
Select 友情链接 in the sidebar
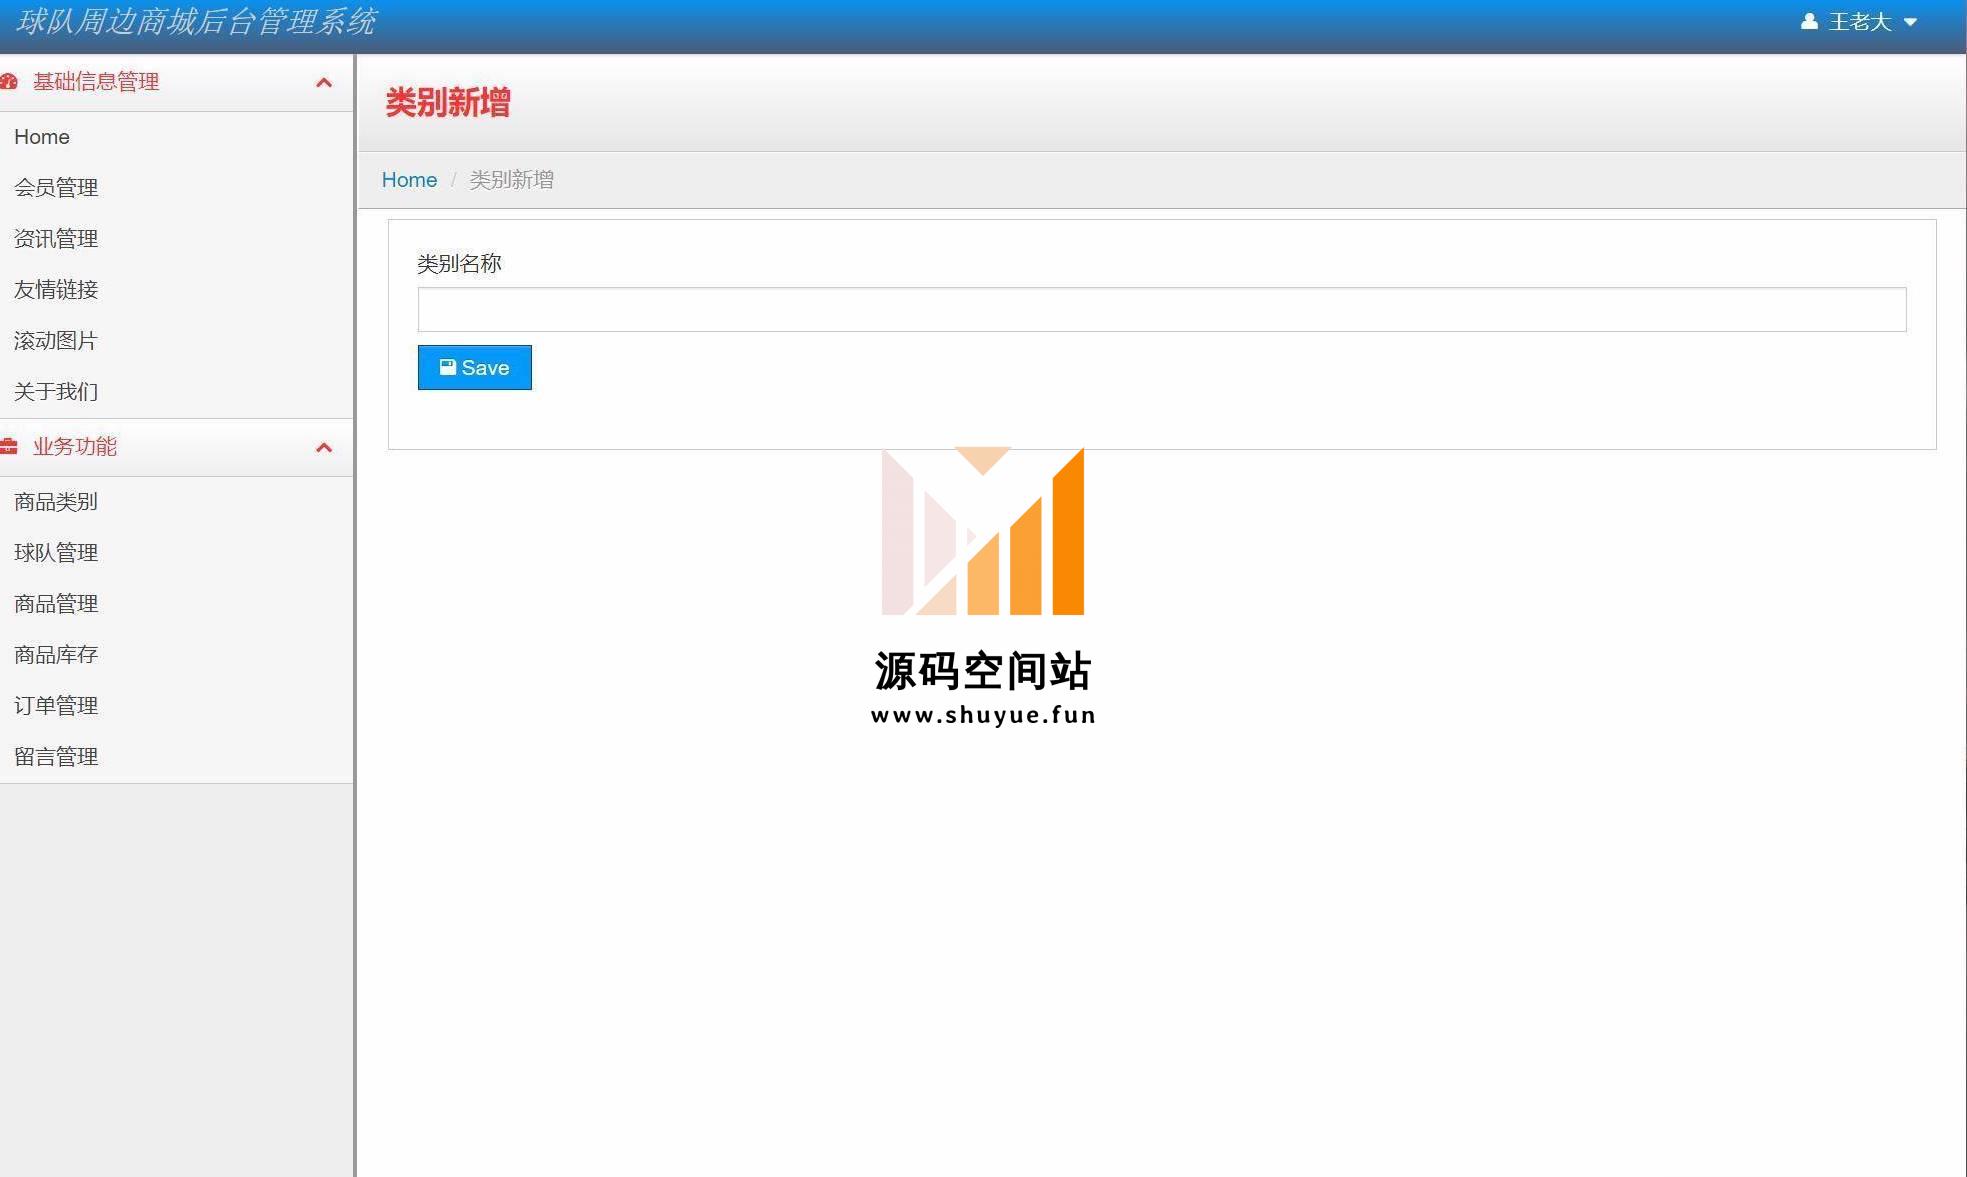(x=56, y=290)
